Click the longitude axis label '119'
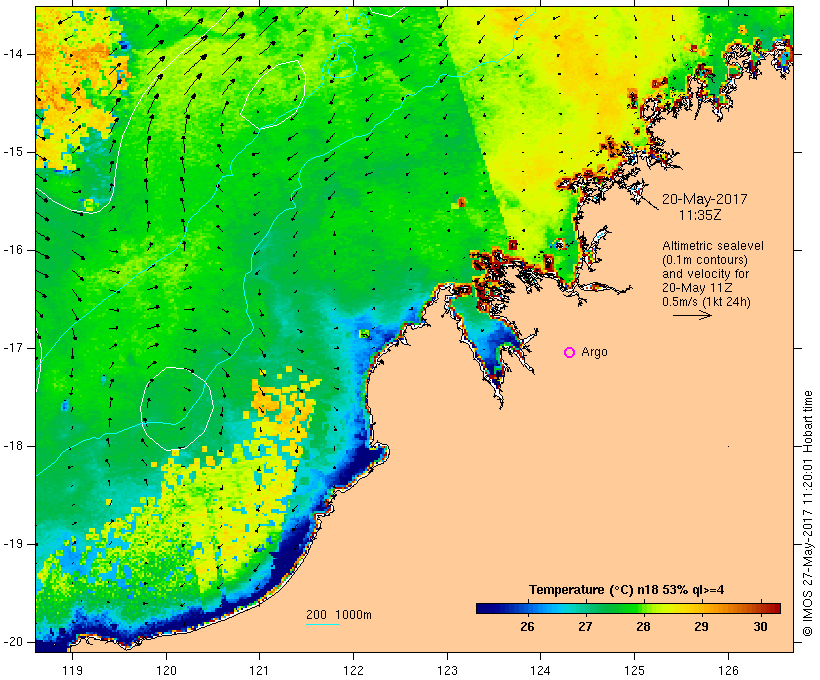The height and width of the screenshot is (680, 820). tap(72, 670)
